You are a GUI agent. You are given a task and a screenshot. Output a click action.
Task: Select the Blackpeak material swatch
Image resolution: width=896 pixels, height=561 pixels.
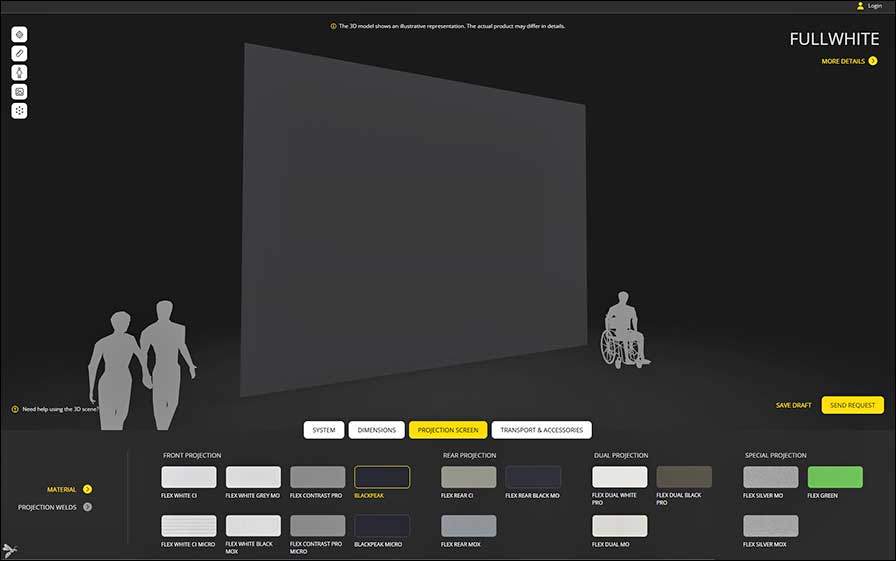[382, 477]
